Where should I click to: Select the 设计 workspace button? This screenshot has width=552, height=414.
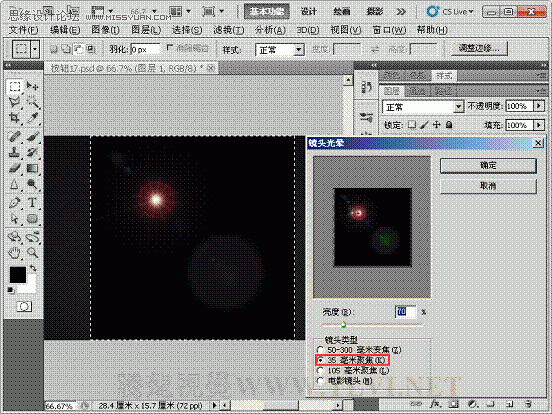(x=309, y=12)
